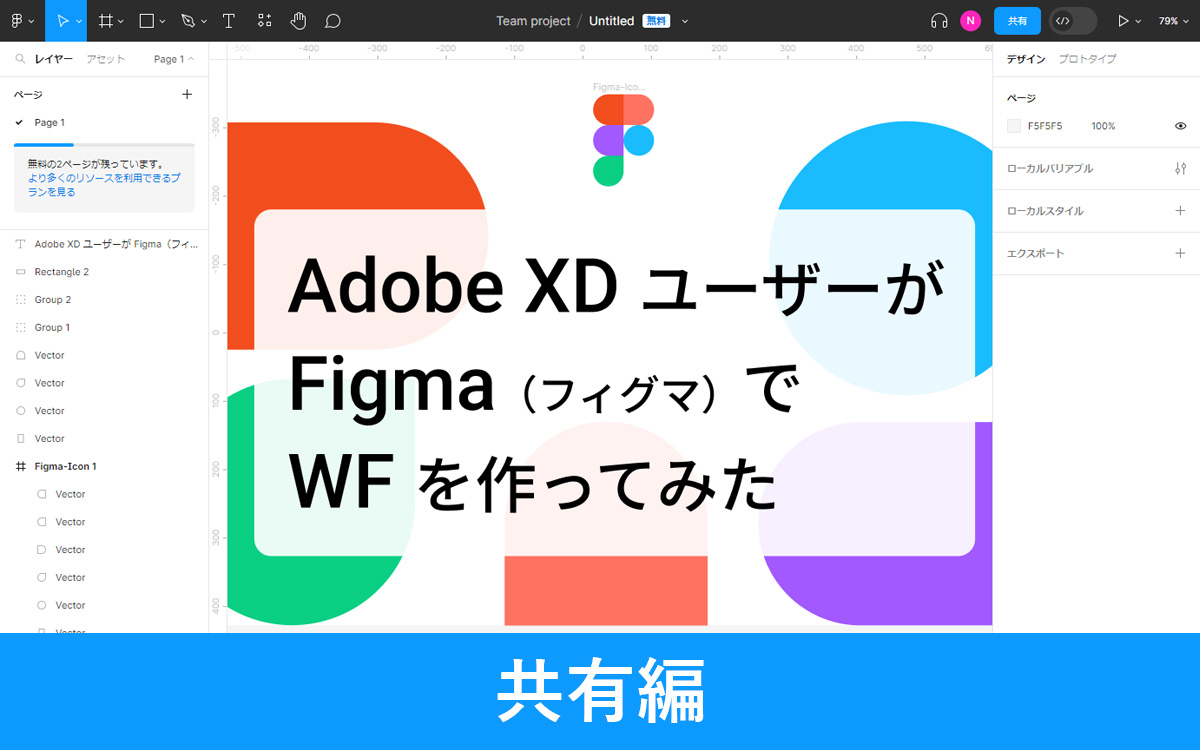Click the Untitled file name
Image resolution: width=1200 pixels, height=750 pixels.
(612, 21)
